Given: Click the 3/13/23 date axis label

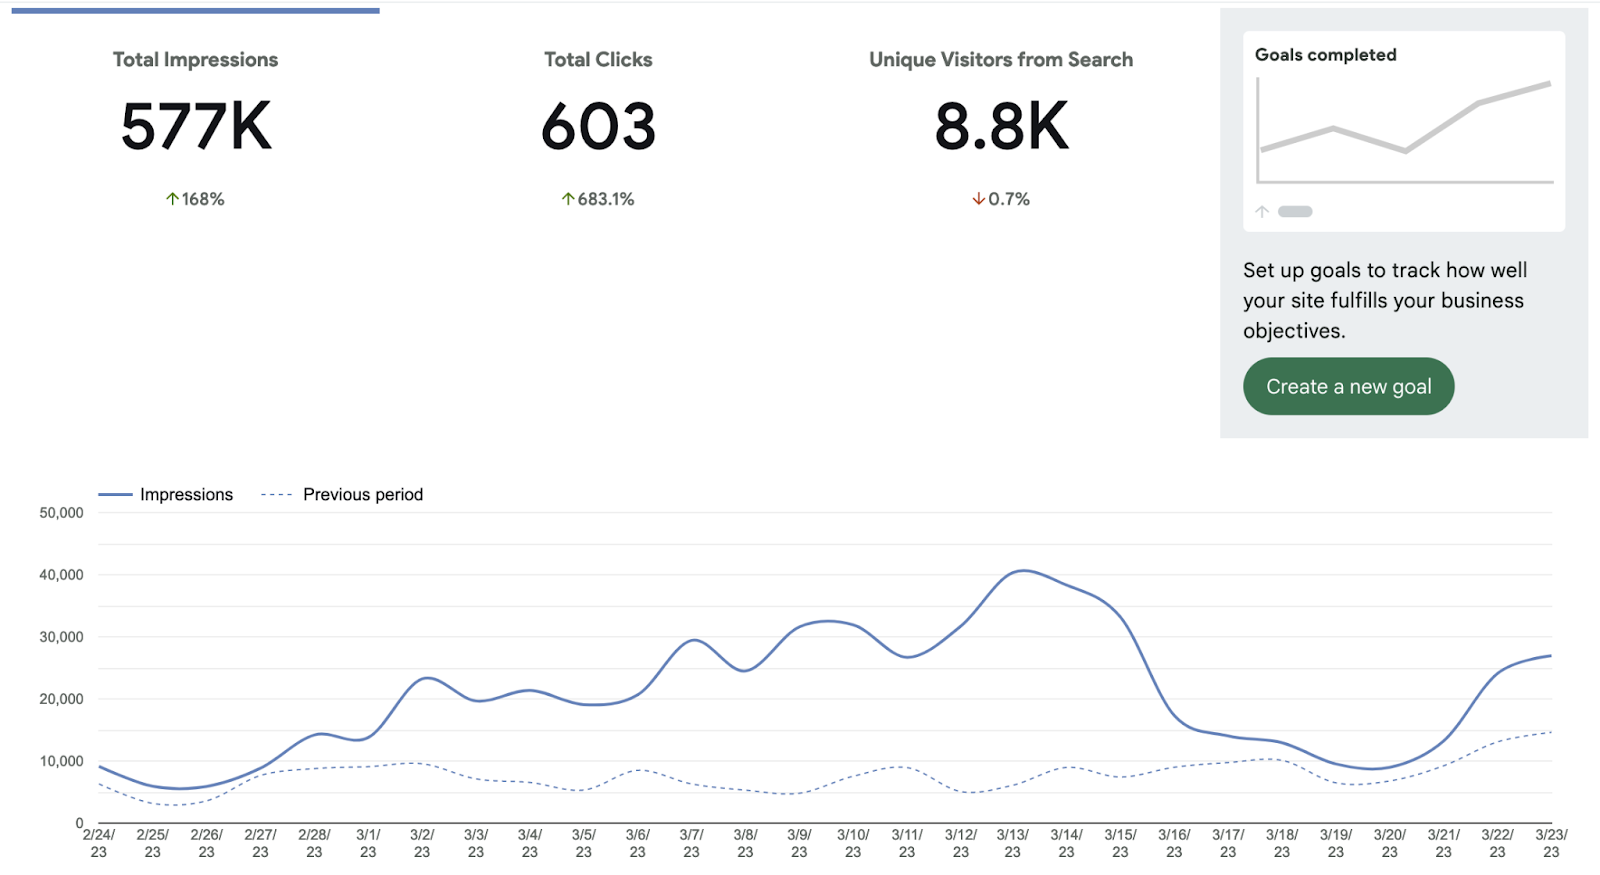Looking at the screenshot, I should 1012,843.
